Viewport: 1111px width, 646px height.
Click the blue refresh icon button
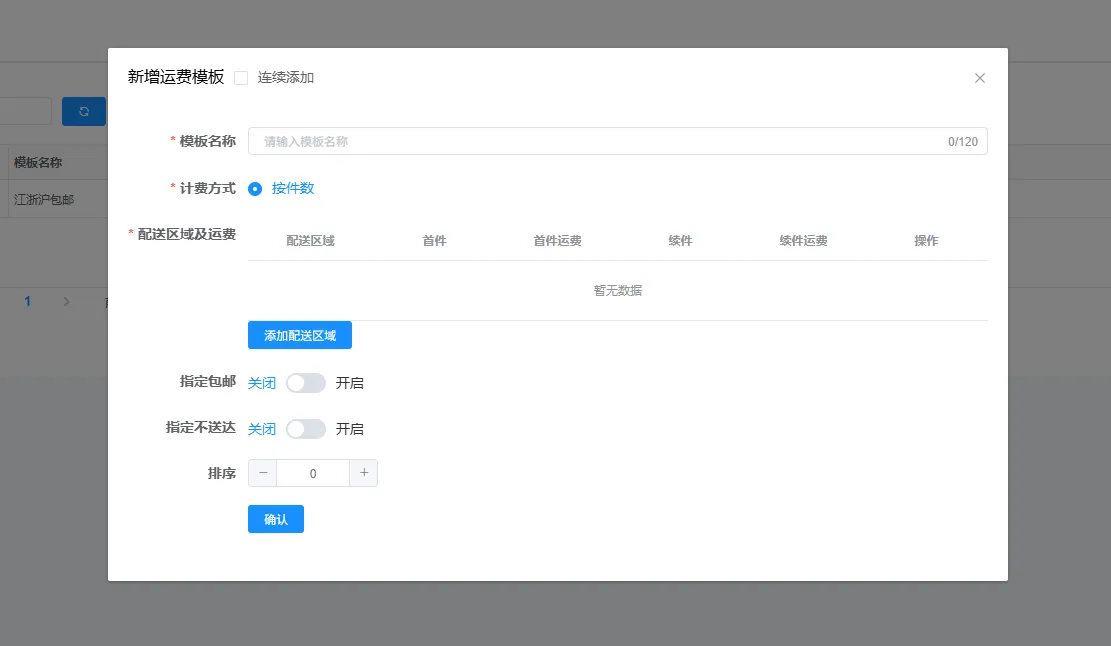click(x=84, y=111)
